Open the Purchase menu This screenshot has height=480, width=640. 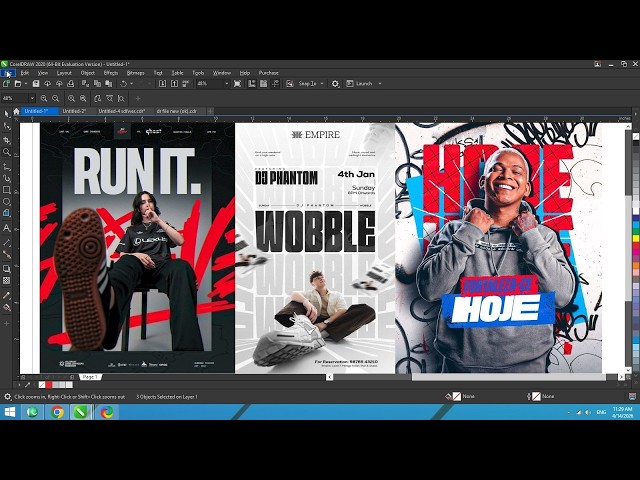[269, 73]
